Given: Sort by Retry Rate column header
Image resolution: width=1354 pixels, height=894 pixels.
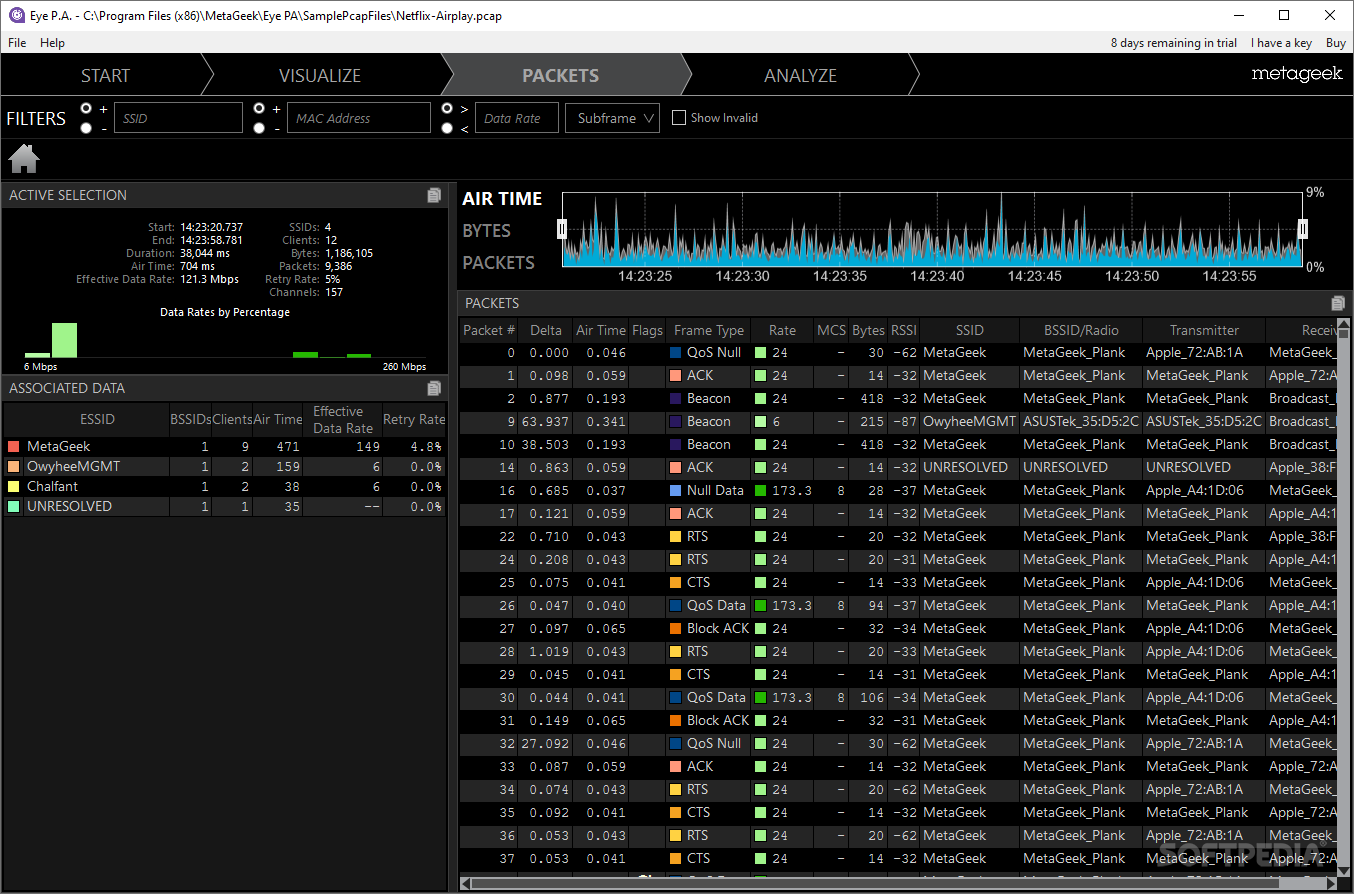Looking at the screenshot, I should point(414,420).
